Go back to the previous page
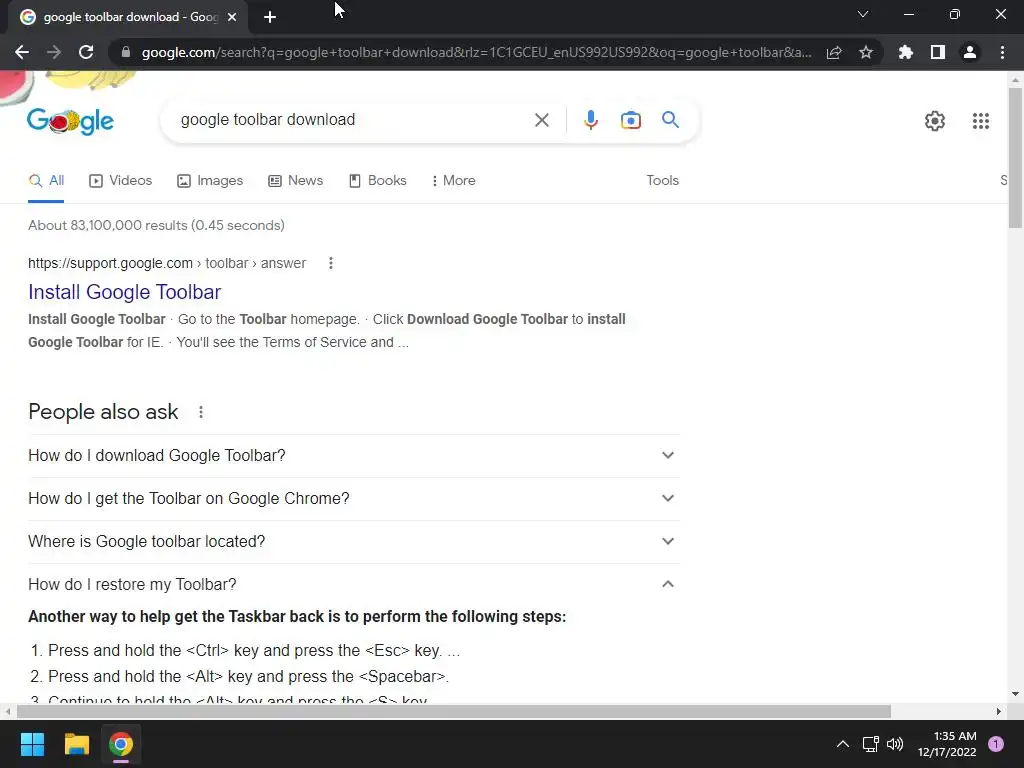Screen dimensions: 1024x768 (22, 52)
